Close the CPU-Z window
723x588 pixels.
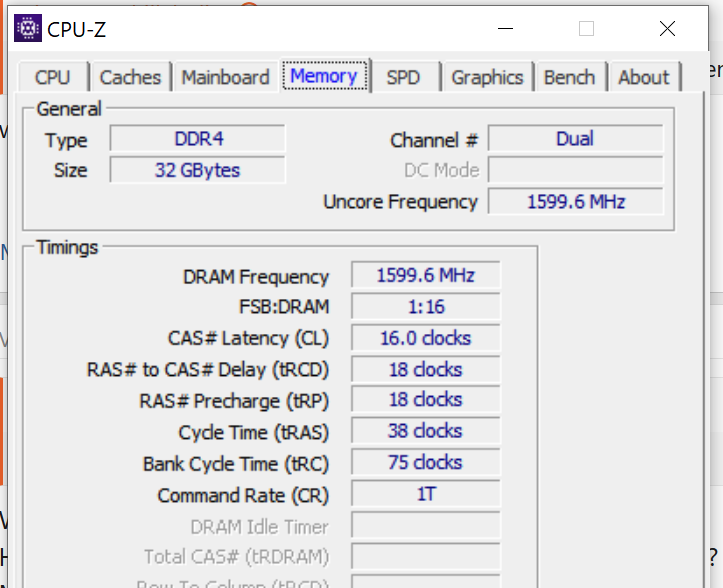coord(667,29)
